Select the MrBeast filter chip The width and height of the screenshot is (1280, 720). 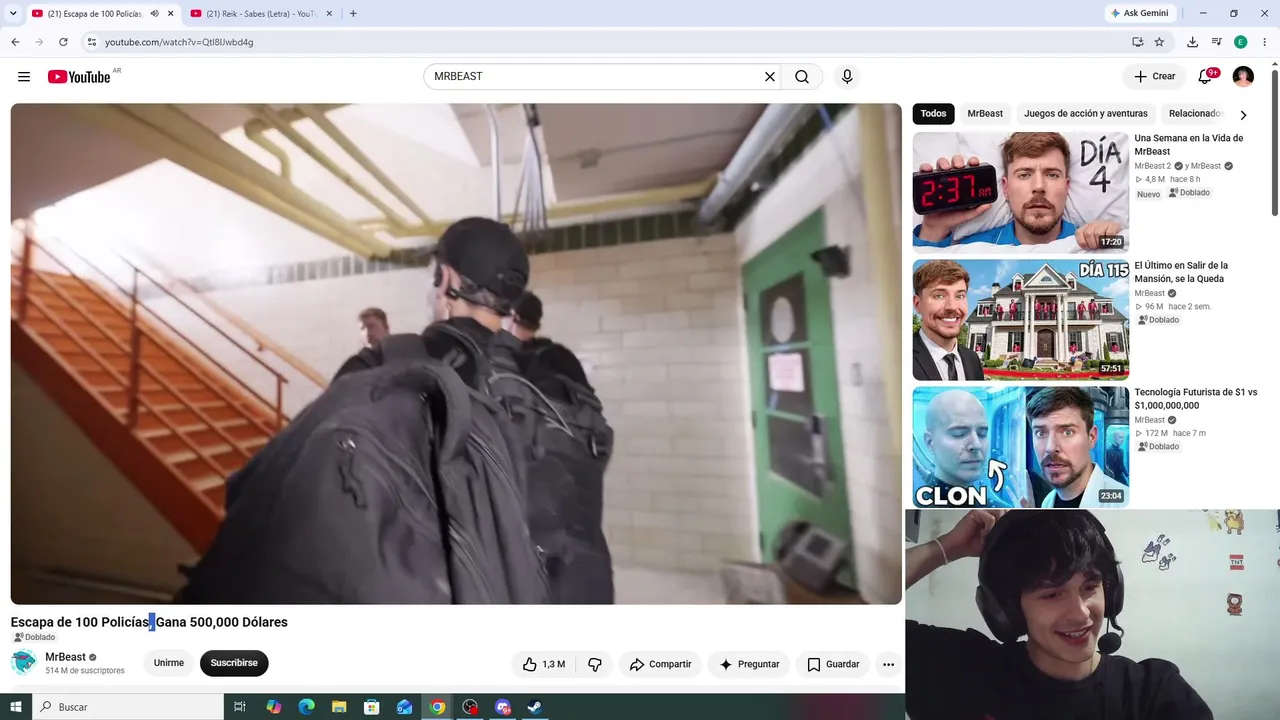pyautogui.click(x=985, y=114)
